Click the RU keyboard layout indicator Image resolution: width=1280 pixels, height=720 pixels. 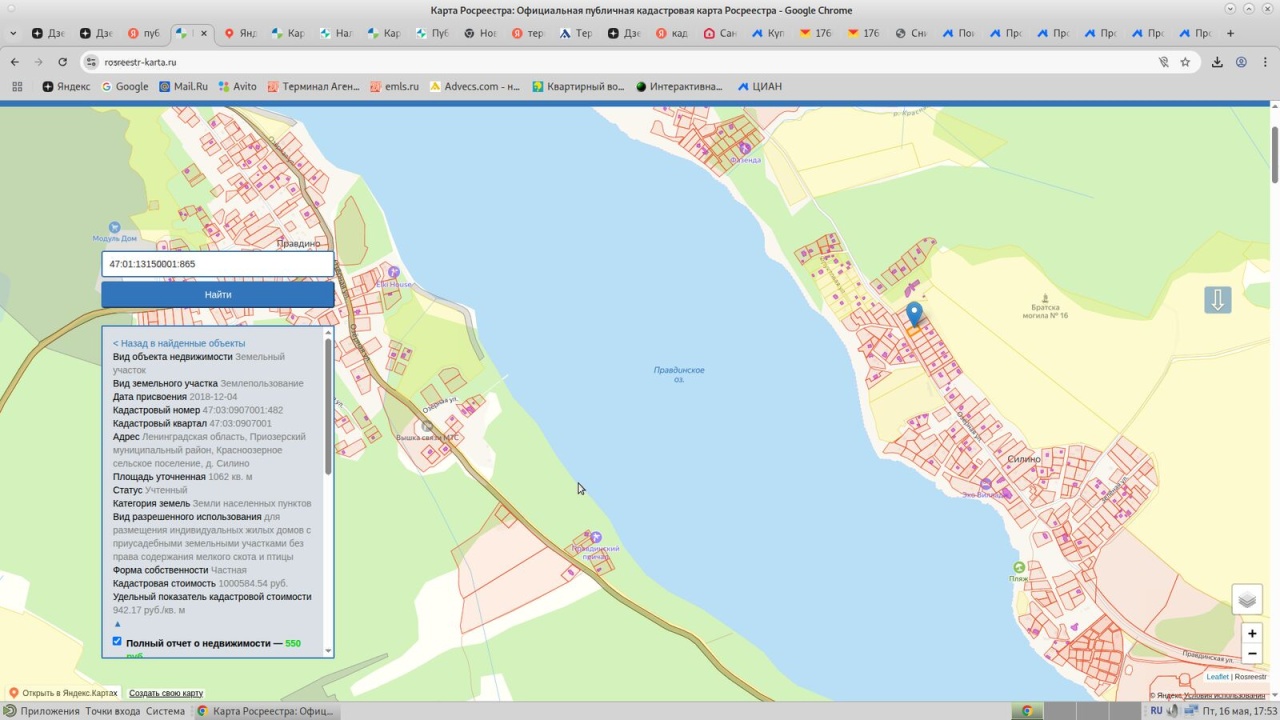[x=1156, y=711]
